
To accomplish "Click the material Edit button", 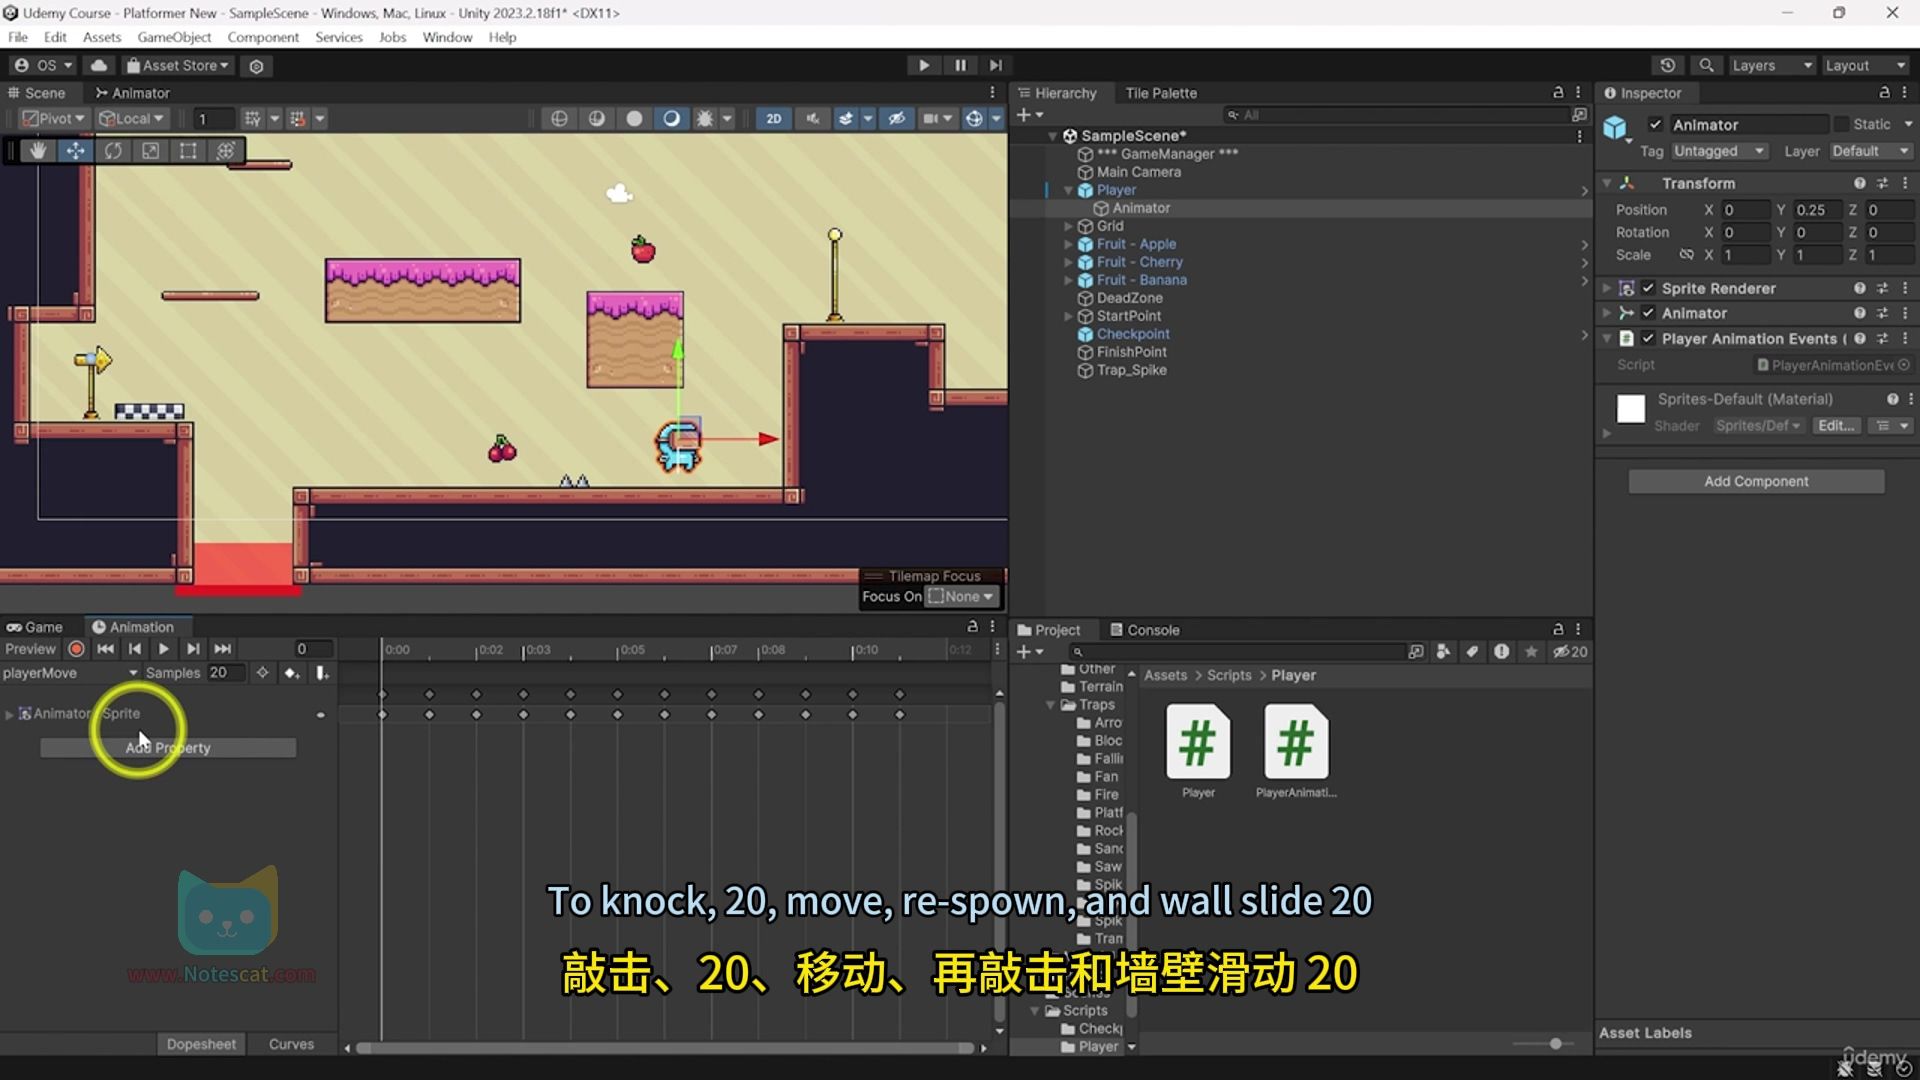I will pyautogui.click(x=1836, y=426).
